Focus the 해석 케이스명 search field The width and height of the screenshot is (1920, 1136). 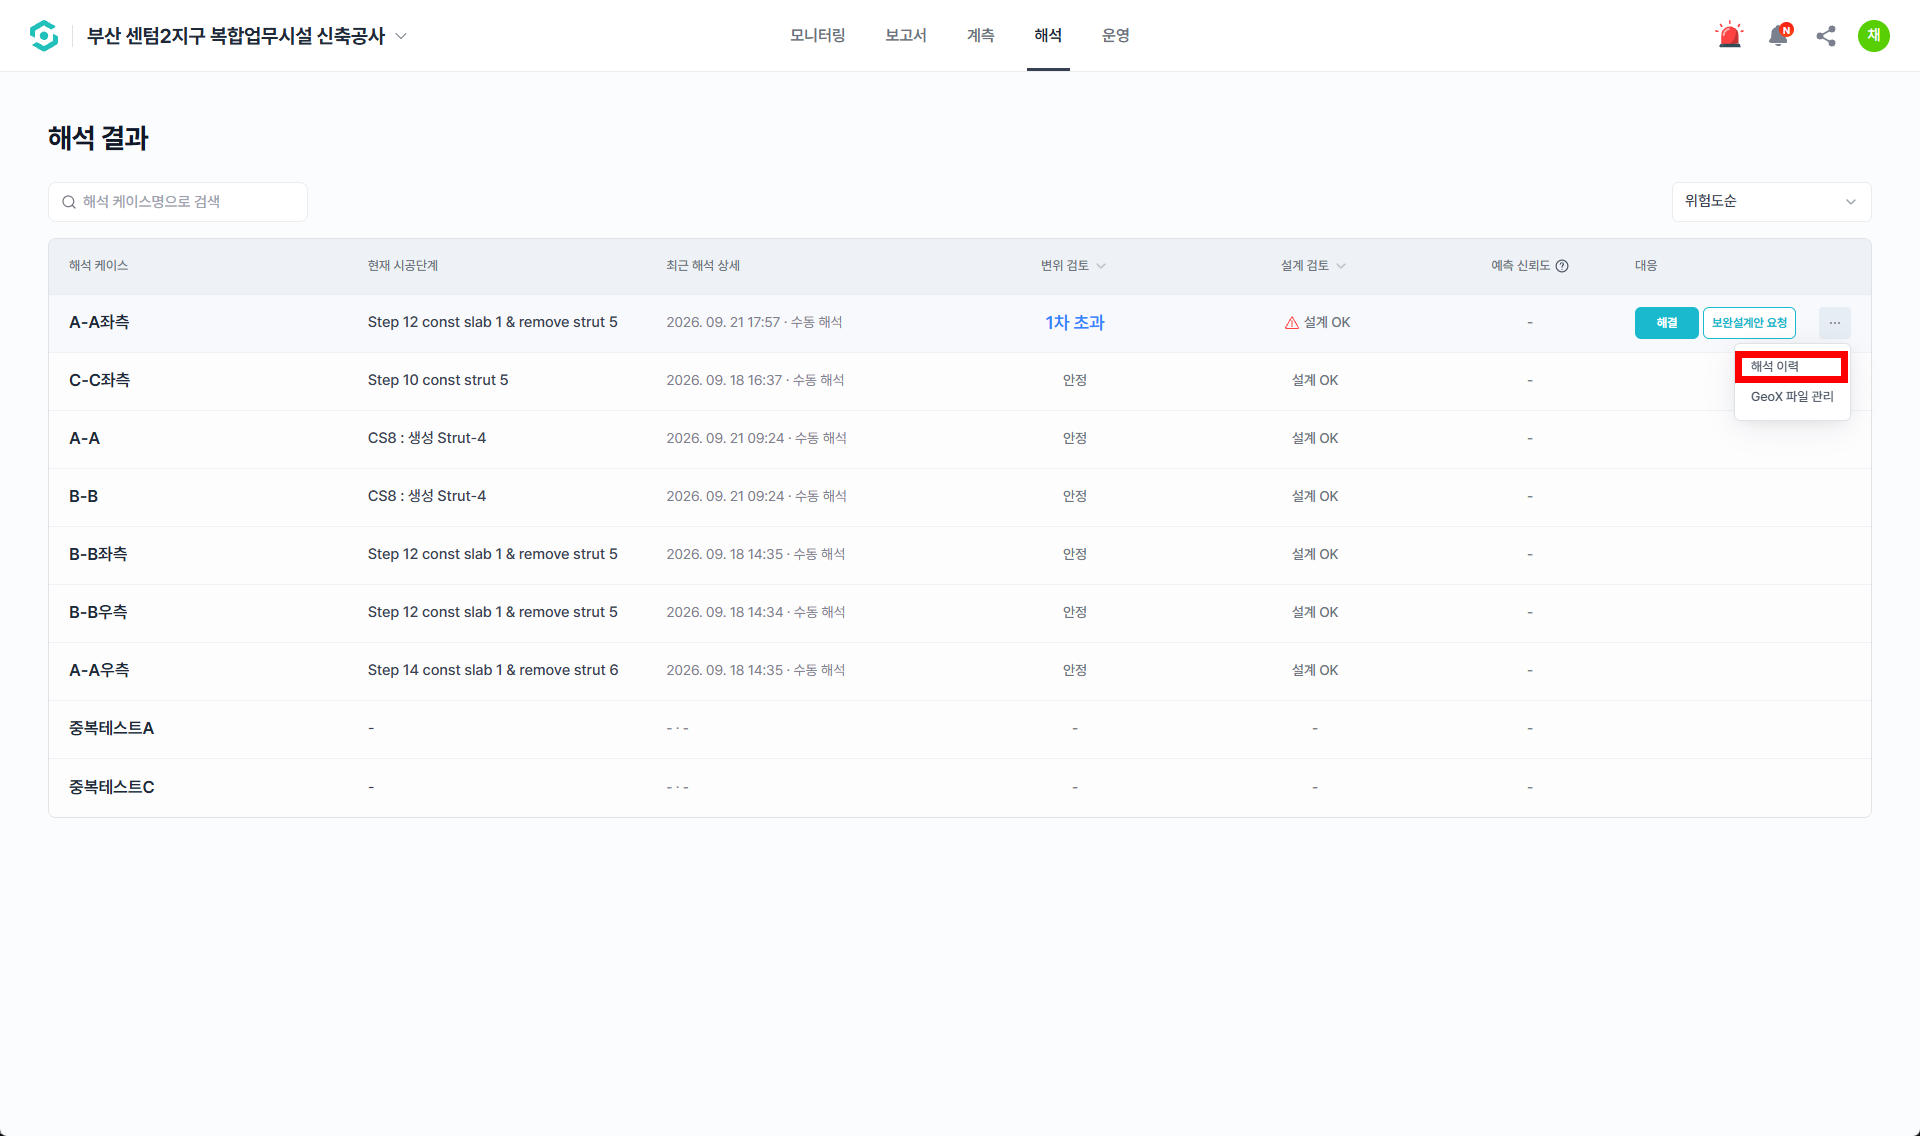point(178,202)
